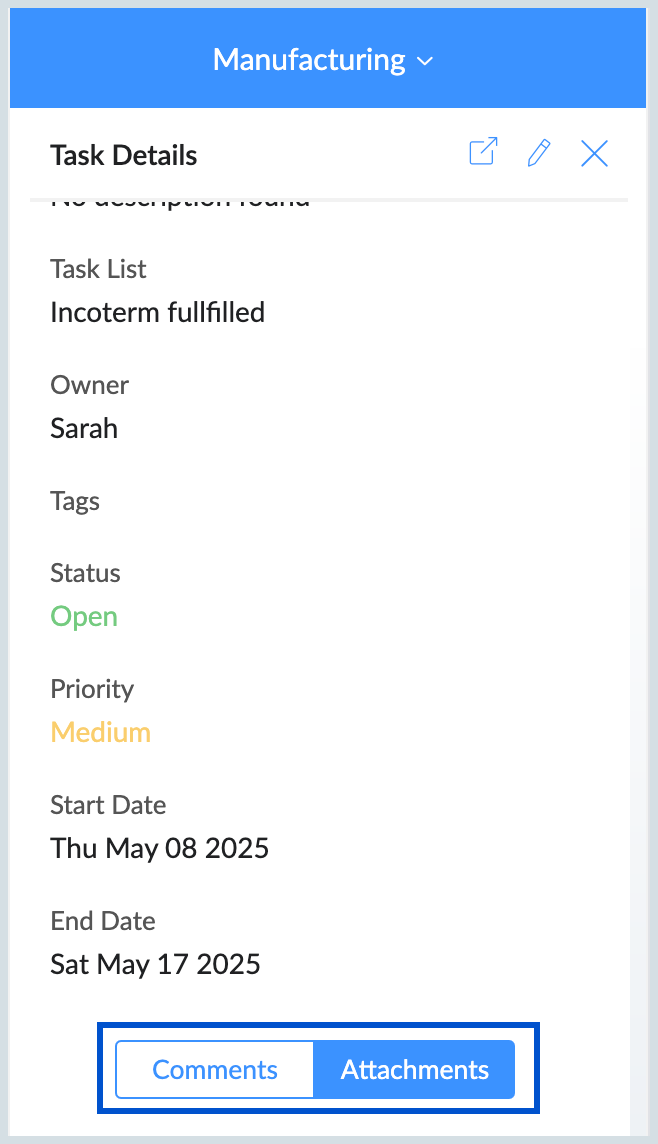Click the Tags field label
The width and height of the screenshot is (658, 1144).
pyautogui.click(x=75, y=502)
